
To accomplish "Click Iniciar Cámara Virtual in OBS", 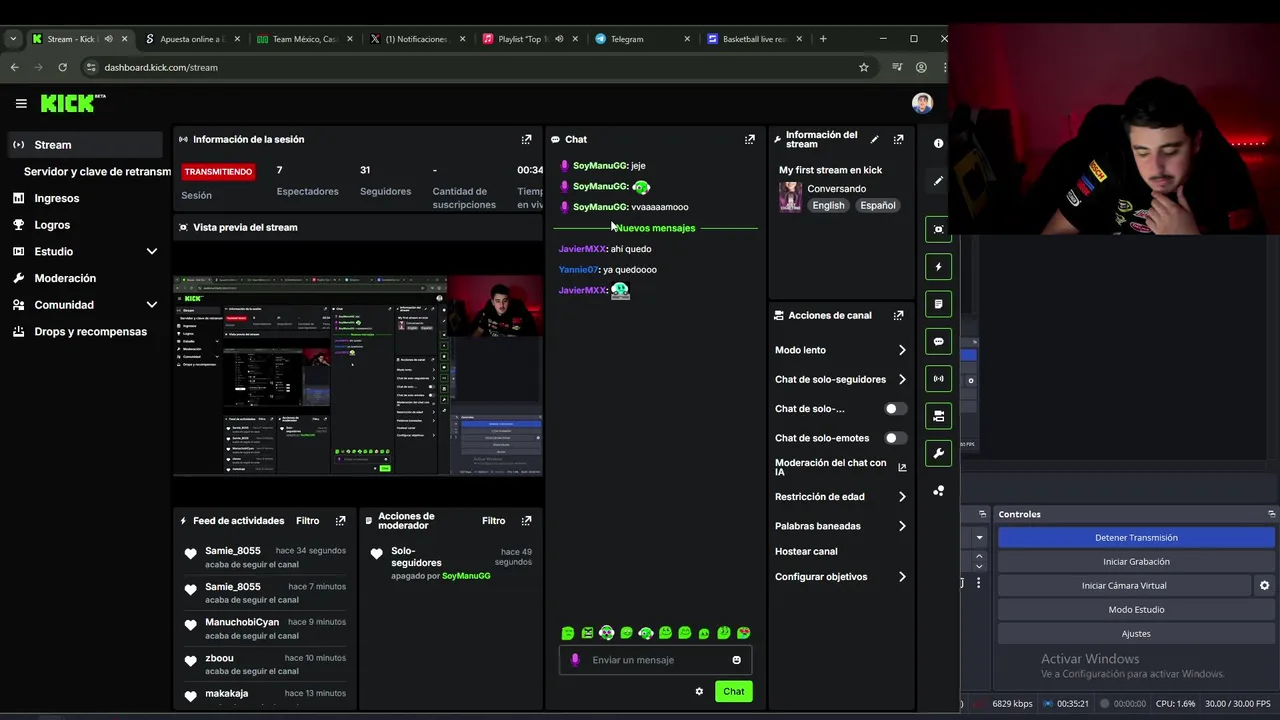I will (x=1124, y=586).
